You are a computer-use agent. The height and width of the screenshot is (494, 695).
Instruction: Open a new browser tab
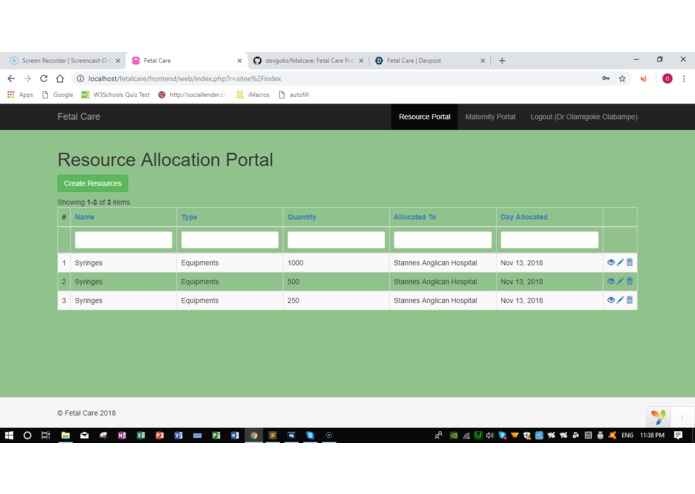point(502,61)
